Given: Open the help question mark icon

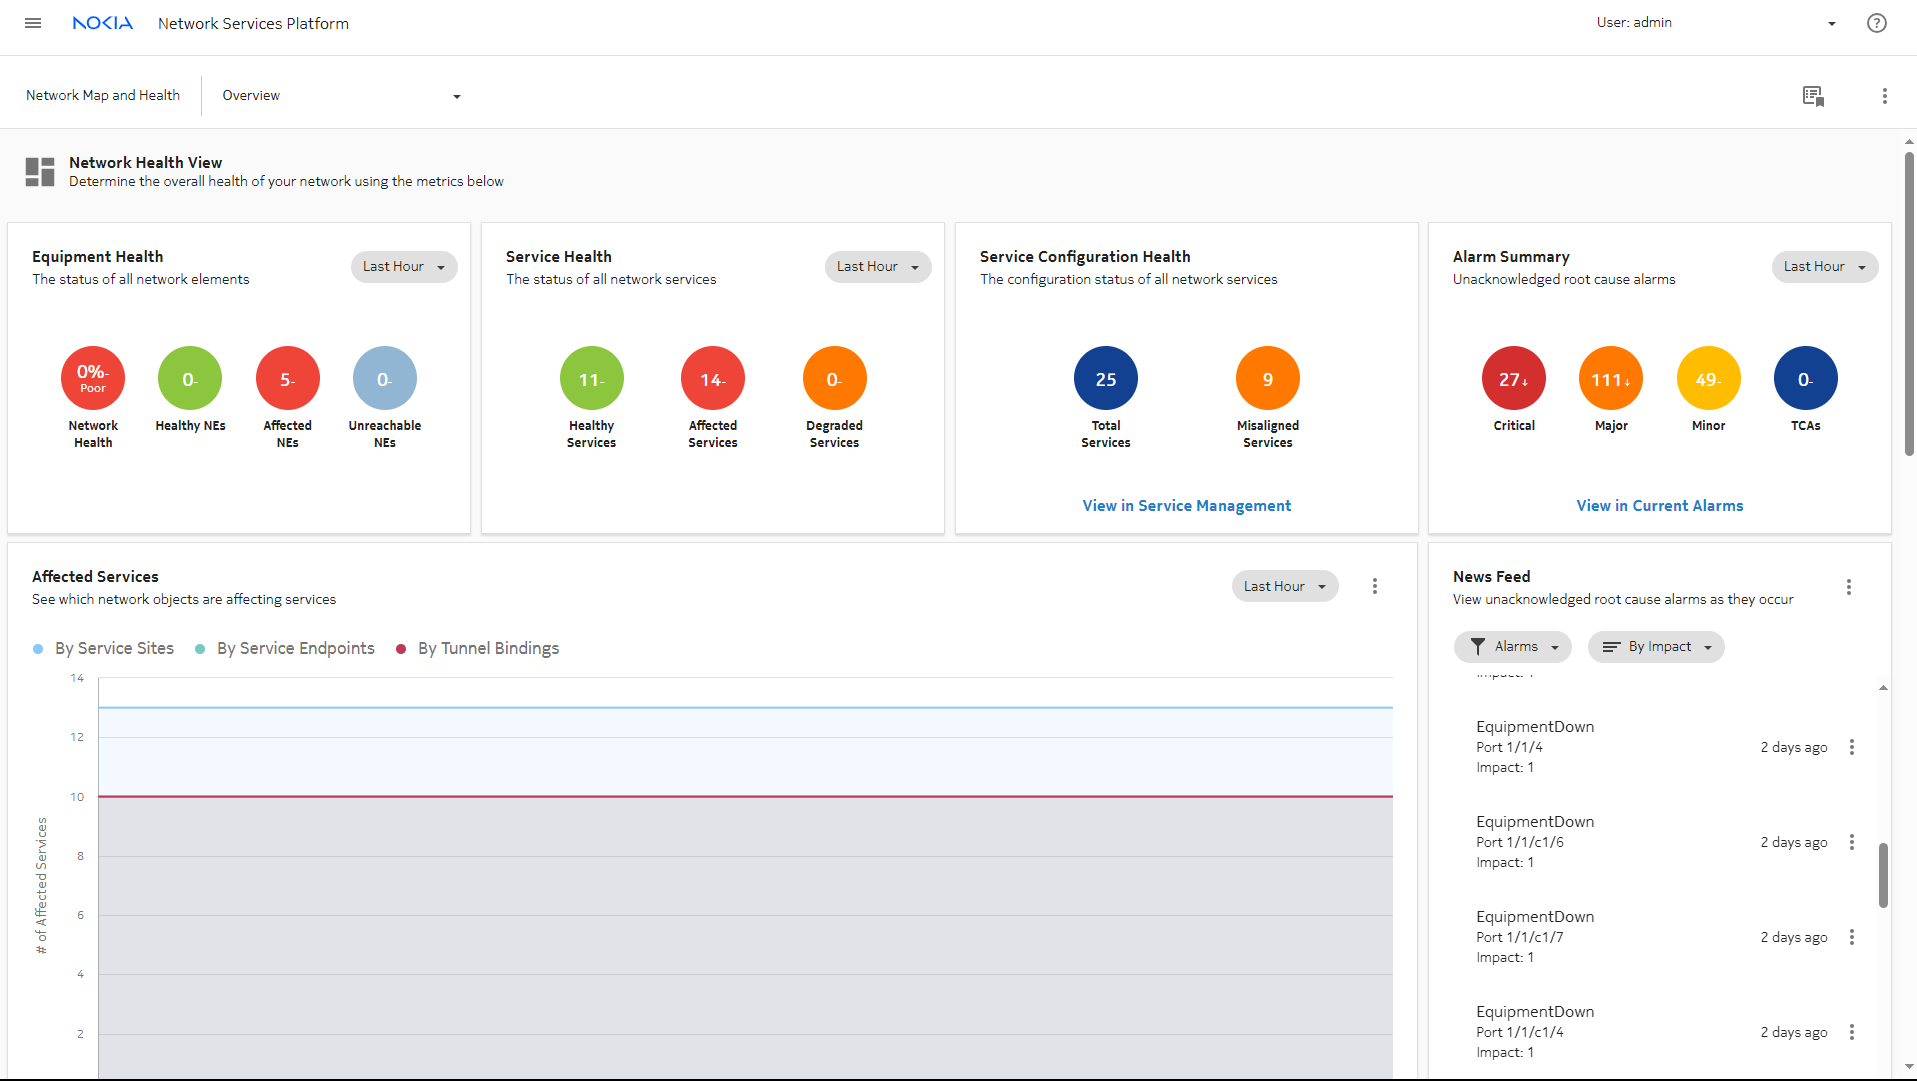Looking at the screenshot, I should 1877,23.
